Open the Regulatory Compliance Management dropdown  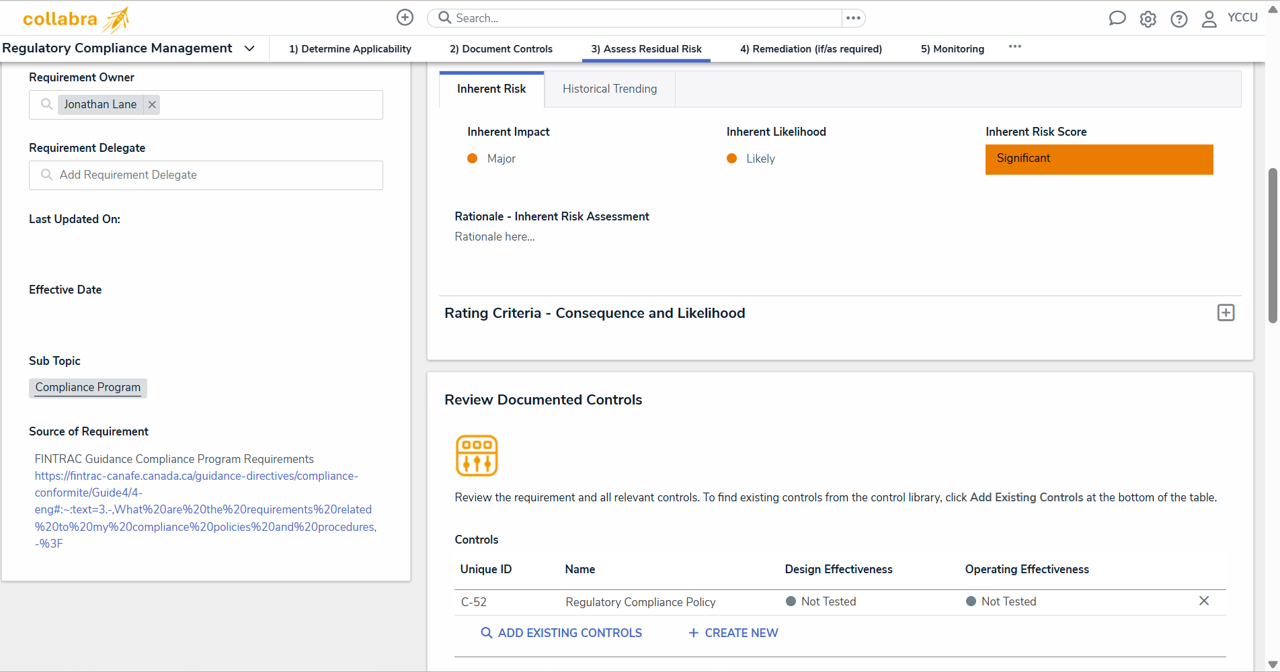[x=249, y=48]
